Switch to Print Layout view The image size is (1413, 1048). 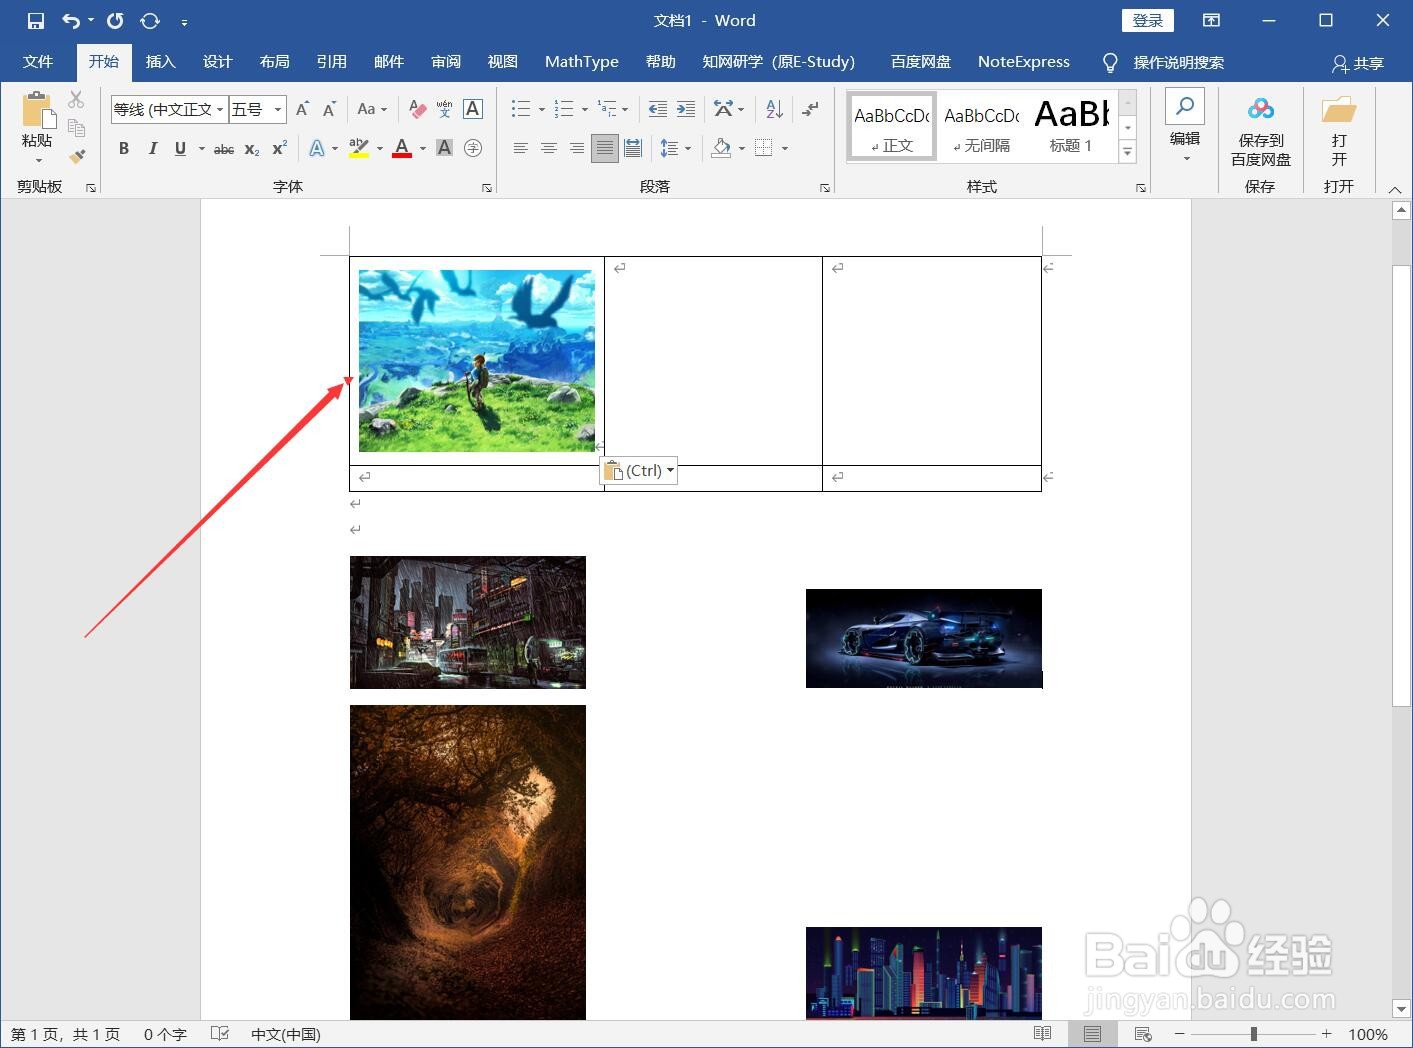1092,1034
